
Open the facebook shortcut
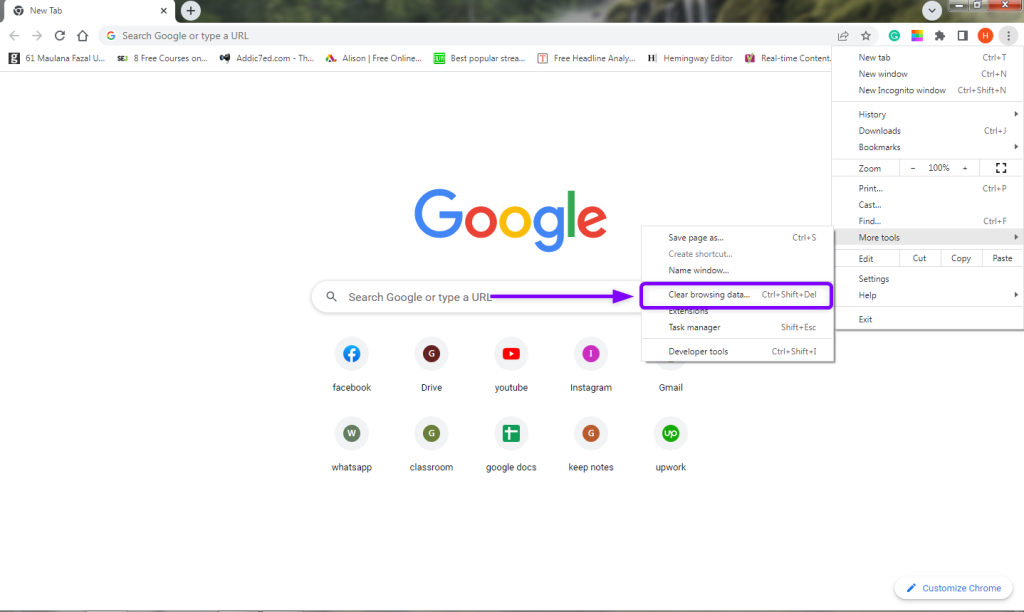tap(351, 366)
